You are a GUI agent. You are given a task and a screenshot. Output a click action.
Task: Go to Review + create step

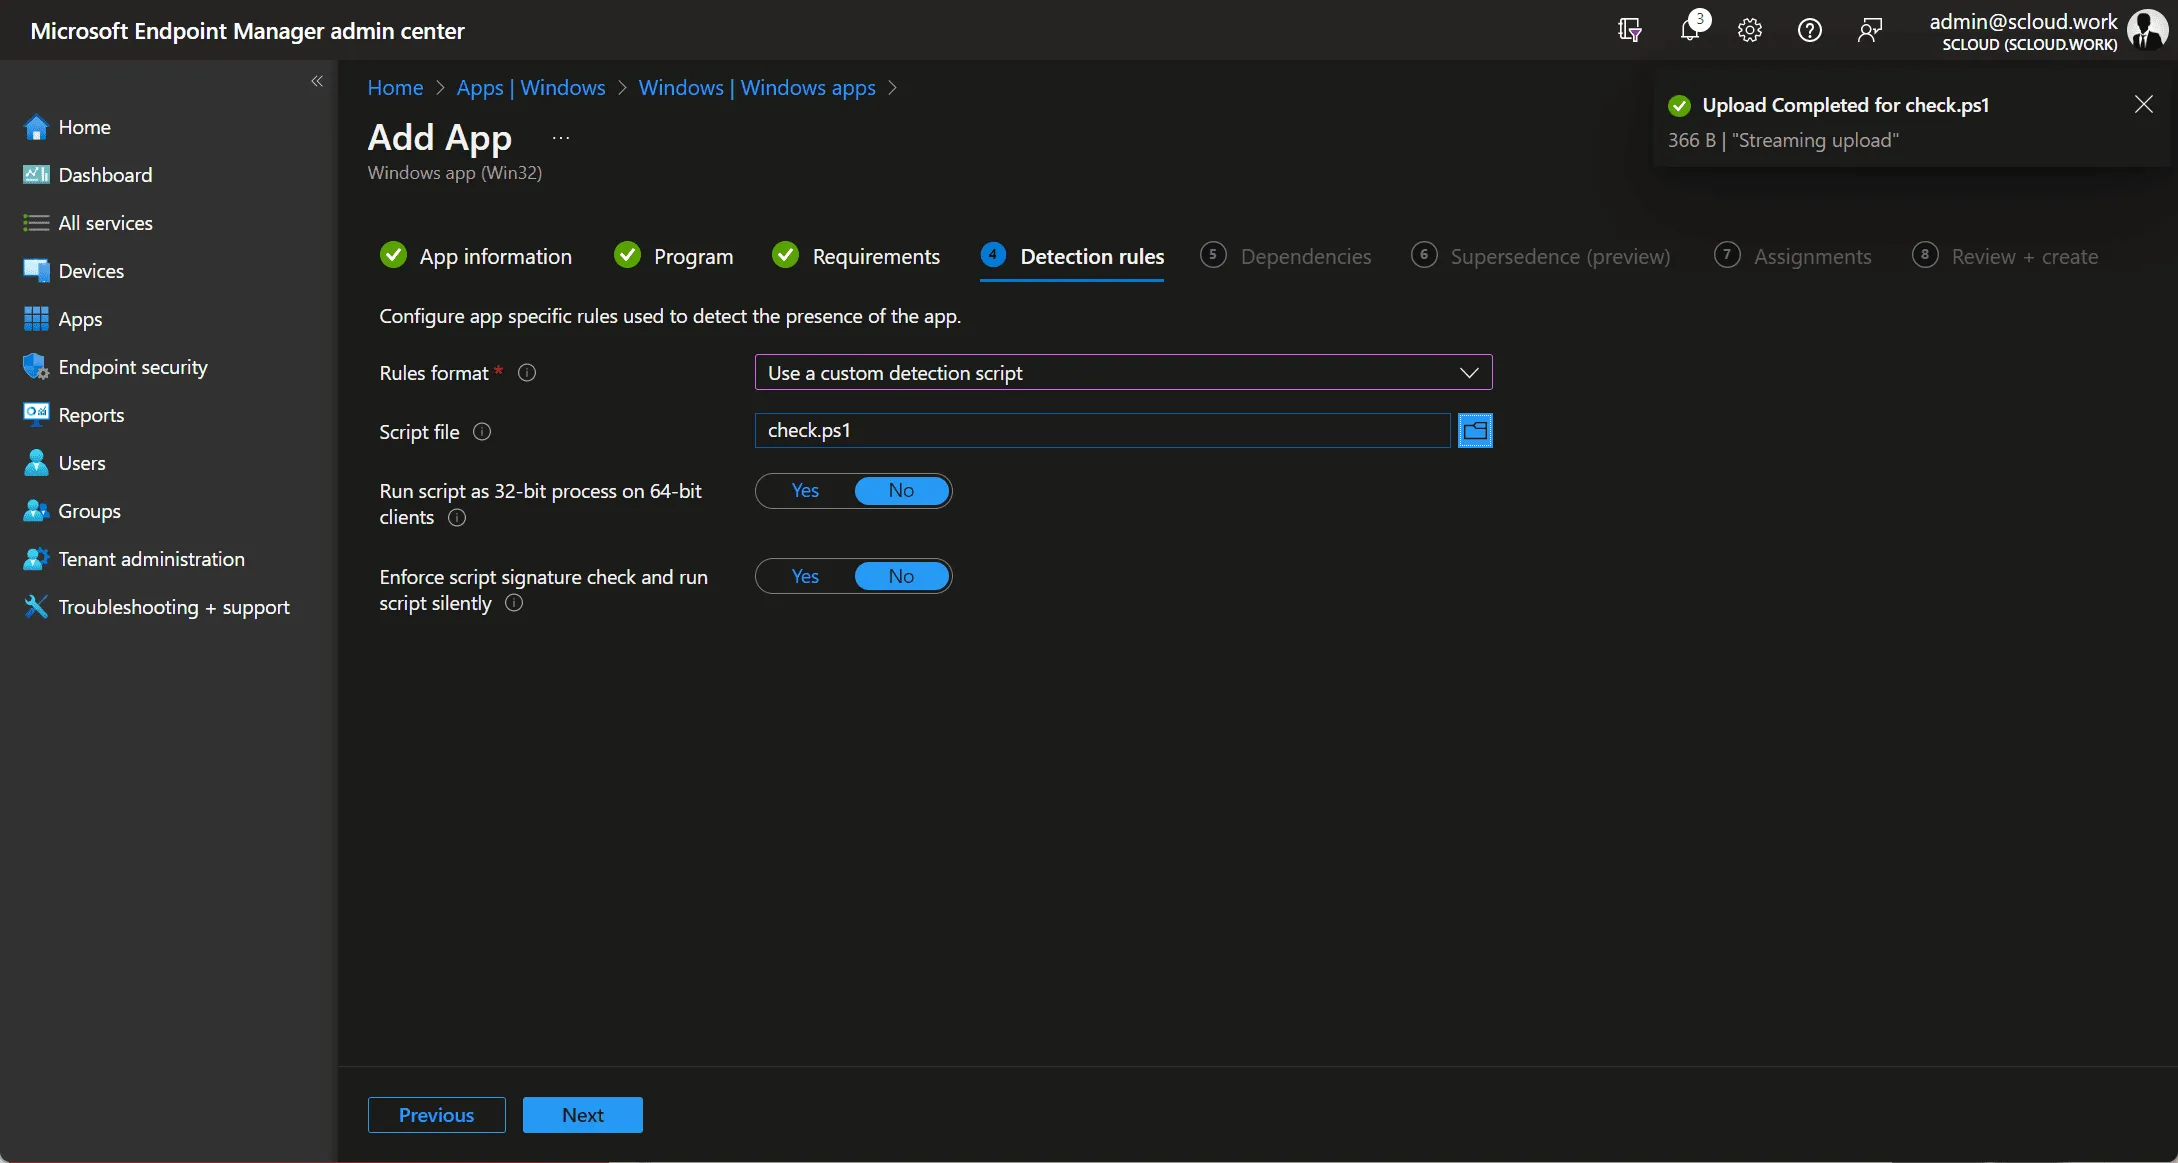click(2005, 257)
